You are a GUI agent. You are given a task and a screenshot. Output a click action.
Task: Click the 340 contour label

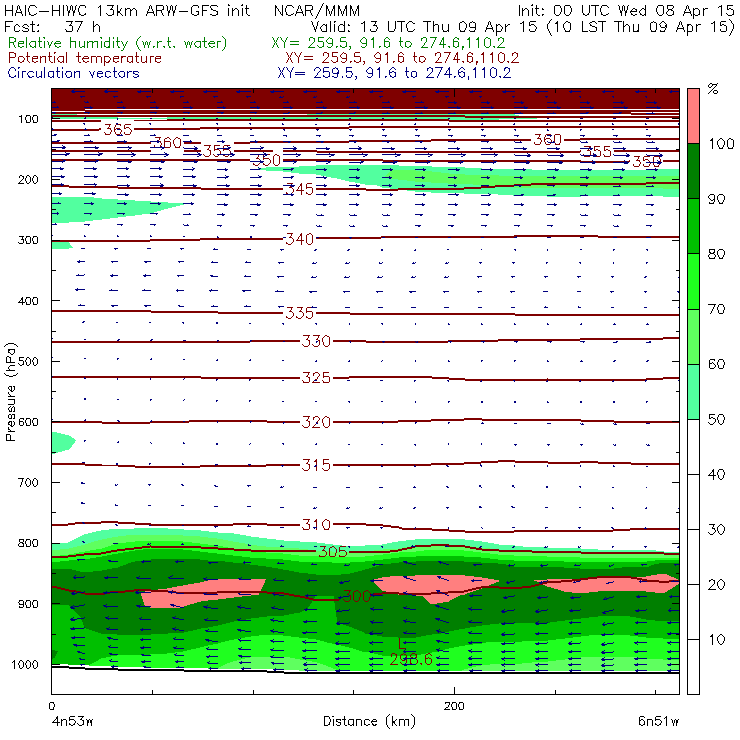299,239
